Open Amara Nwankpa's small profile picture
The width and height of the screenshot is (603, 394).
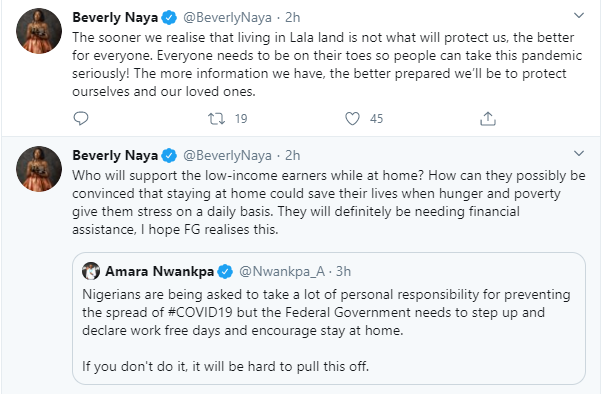[91, 271]
